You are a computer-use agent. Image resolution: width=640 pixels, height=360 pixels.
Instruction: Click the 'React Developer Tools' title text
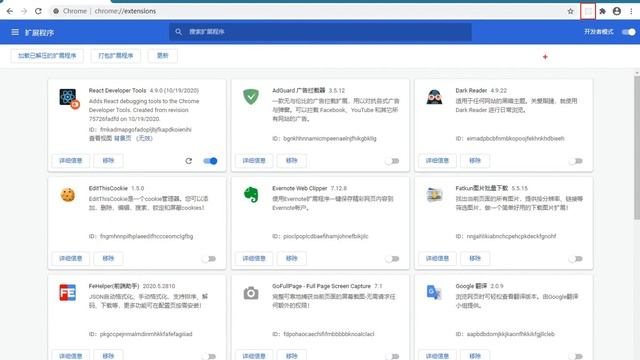pyautogui.click(x=117, y=91)
